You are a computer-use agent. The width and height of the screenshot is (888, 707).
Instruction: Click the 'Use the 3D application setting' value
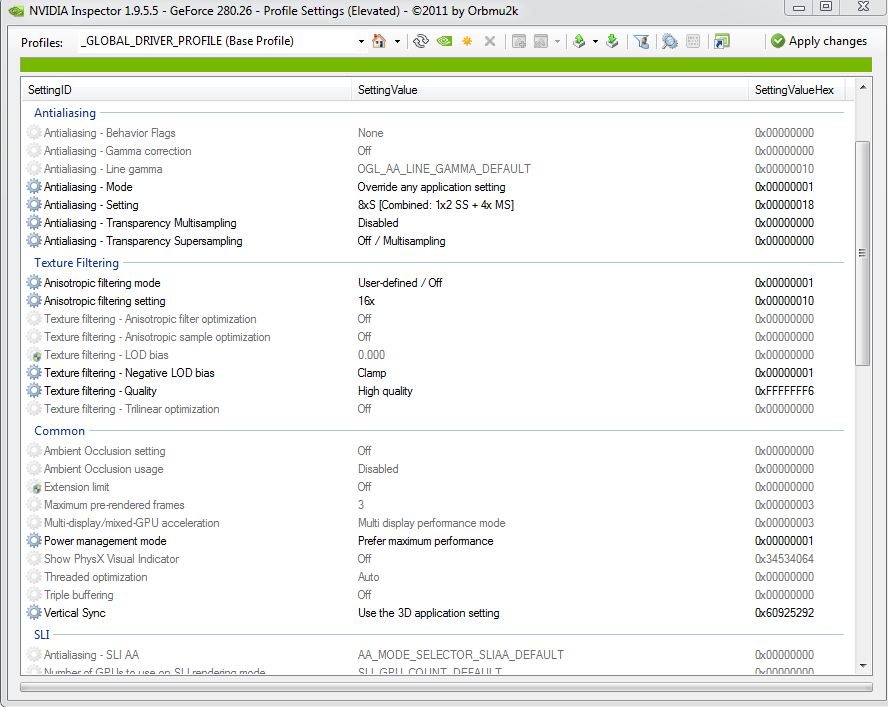(428, 613)
